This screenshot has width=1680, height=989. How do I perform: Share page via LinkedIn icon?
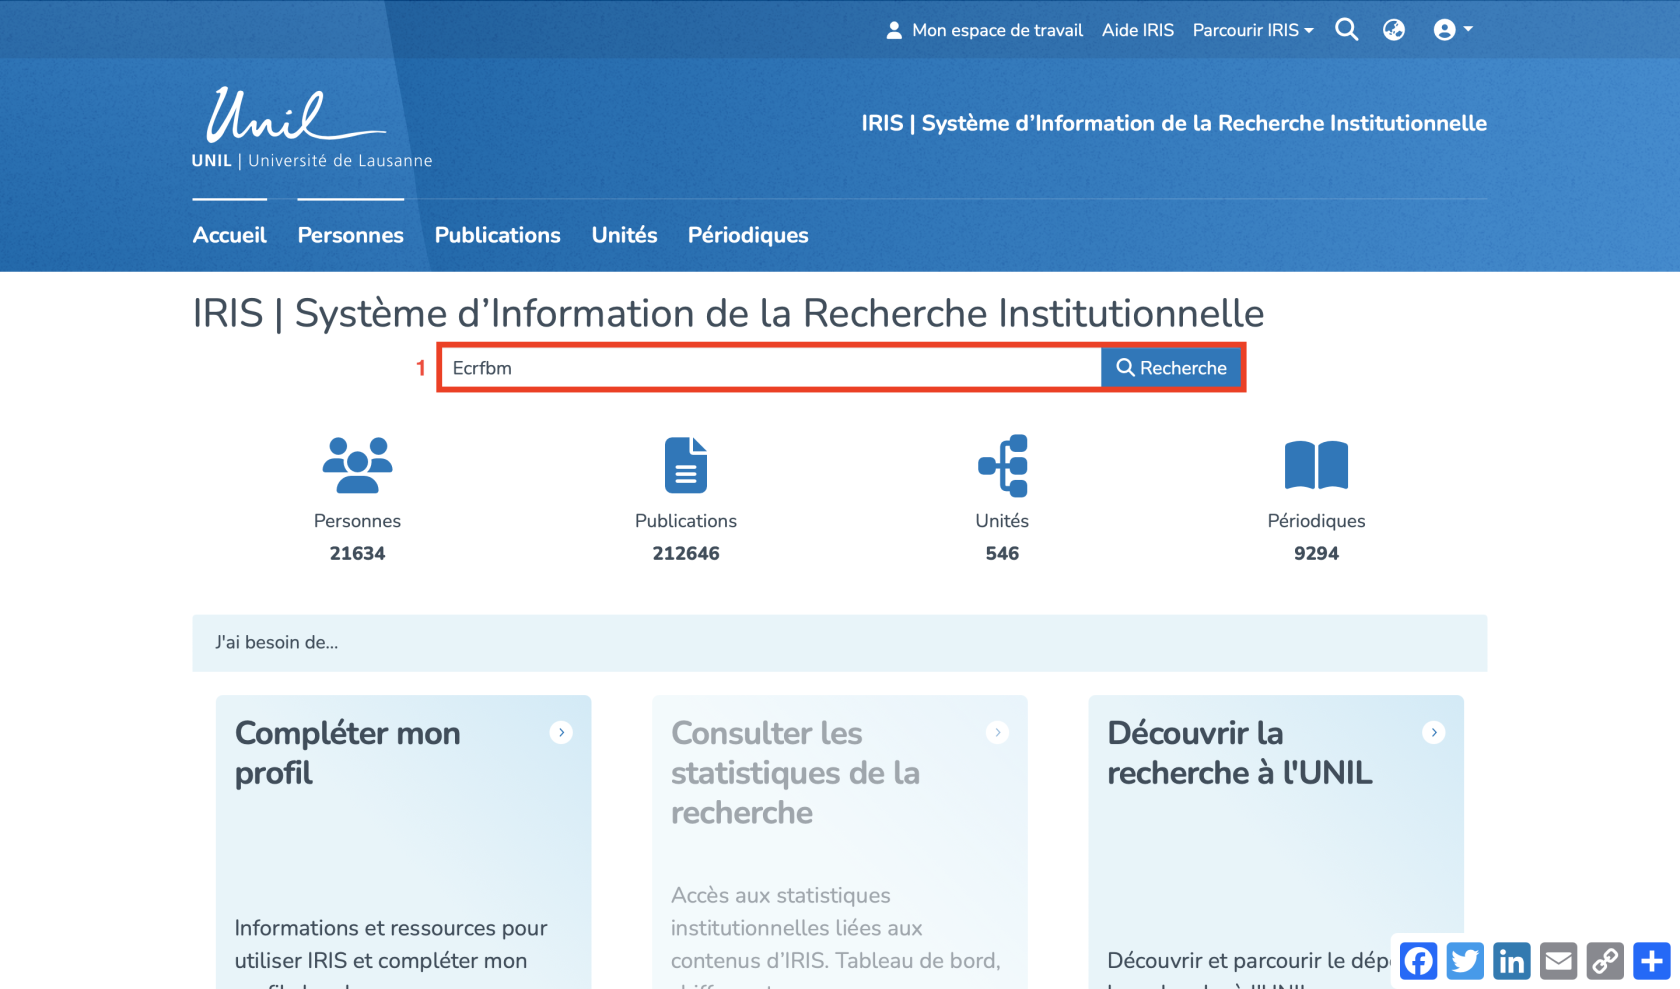(1511, 961)
